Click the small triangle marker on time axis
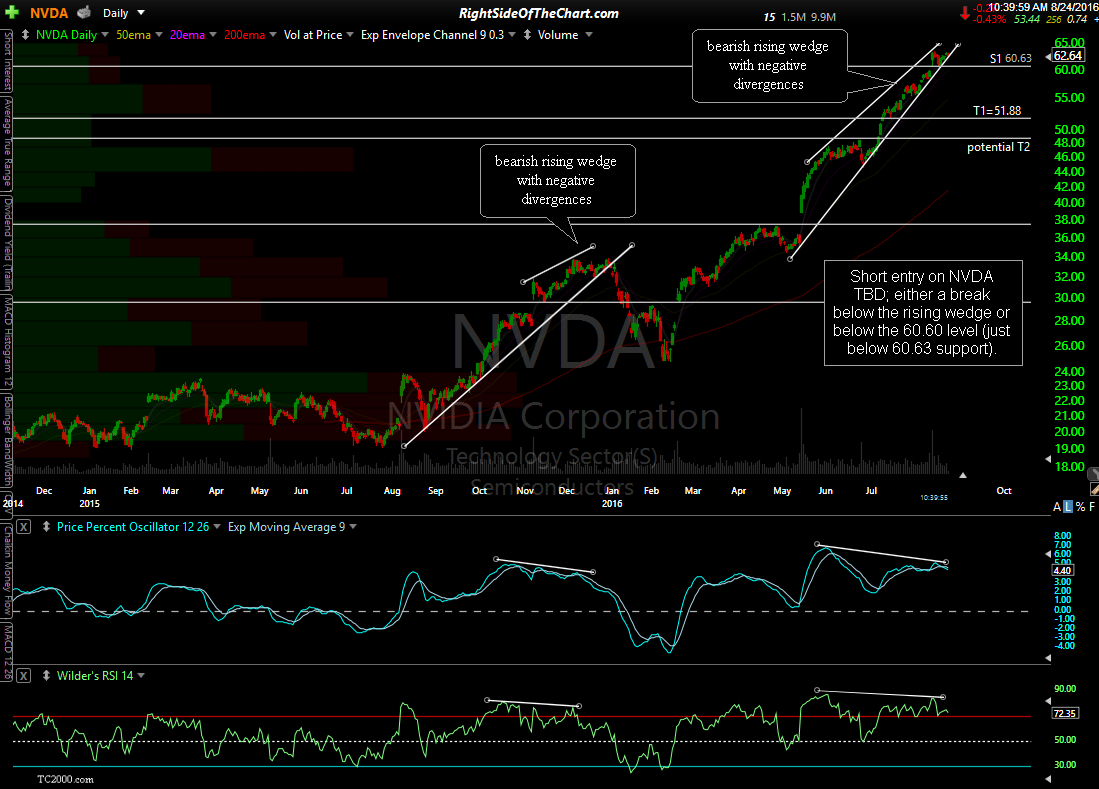Image resolution: width=1099 pixels, height=789 pixels. 963,475
